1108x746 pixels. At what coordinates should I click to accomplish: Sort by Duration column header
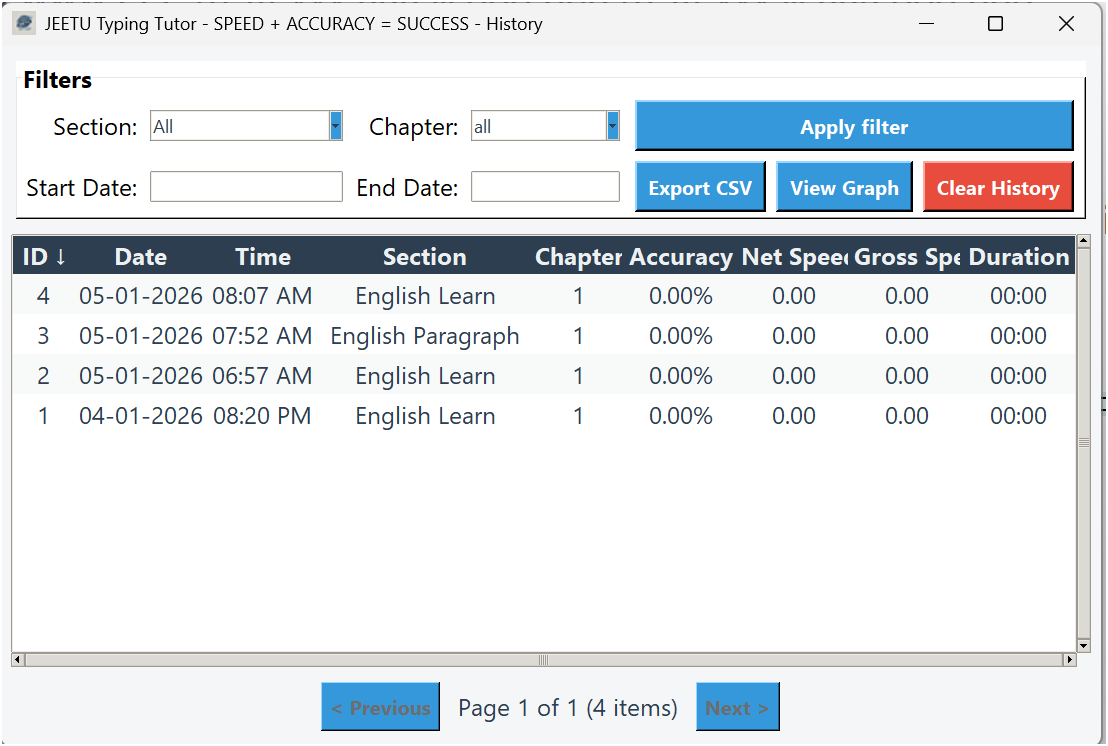point(1018,257)
